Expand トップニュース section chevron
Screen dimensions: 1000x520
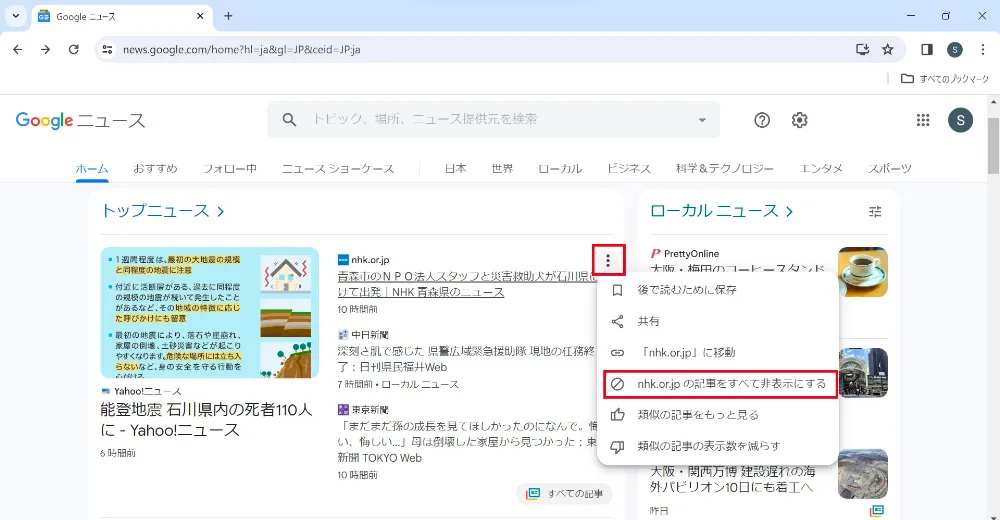[221, 211]
